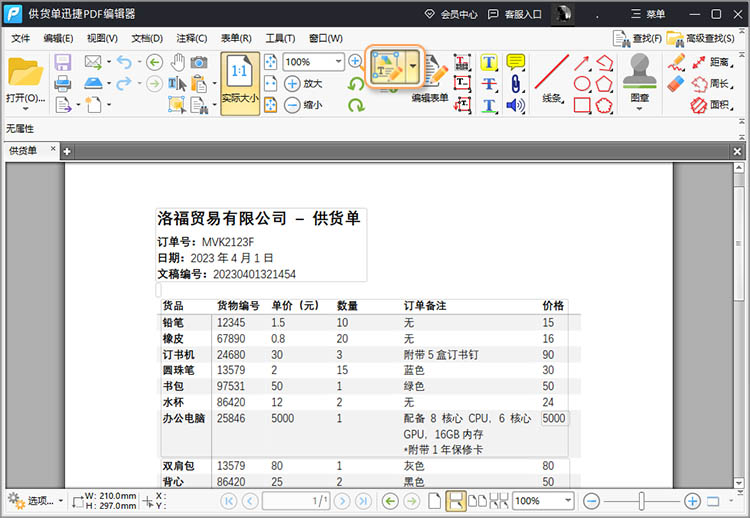Open the 注释(C) menu
The height and width of the screenshot is (518, 750).
coord(193,38)
